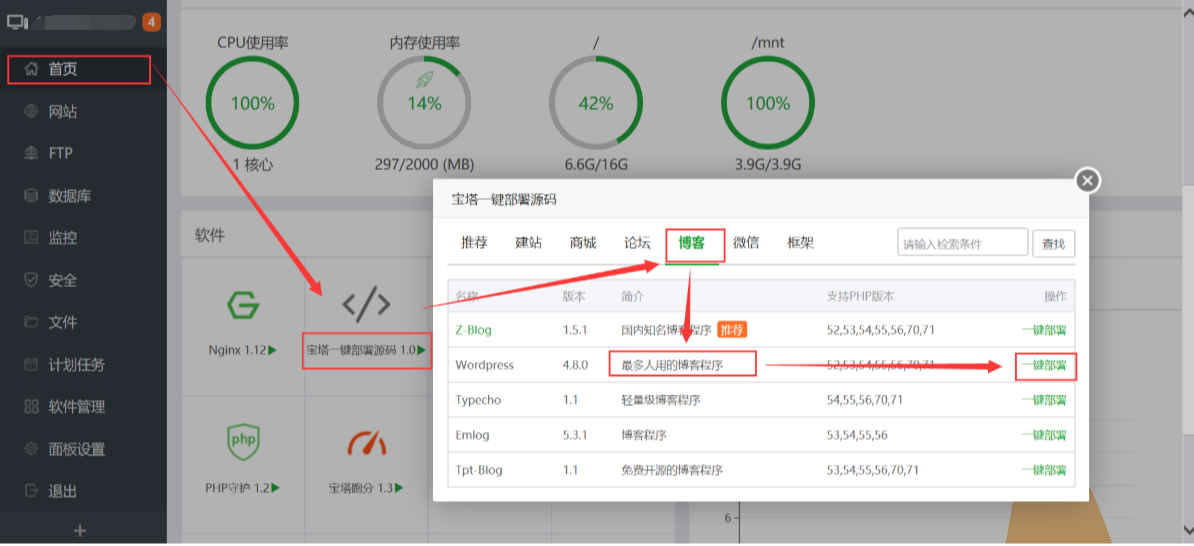Click the Tpt-Blog name cell
The height and width of the screenshot is (546, 1194).
(479, 470)
